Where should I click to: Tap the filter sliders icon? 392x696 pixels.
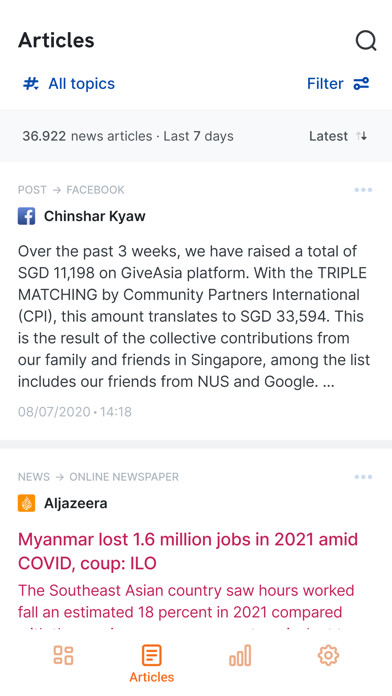coord(361,83)
